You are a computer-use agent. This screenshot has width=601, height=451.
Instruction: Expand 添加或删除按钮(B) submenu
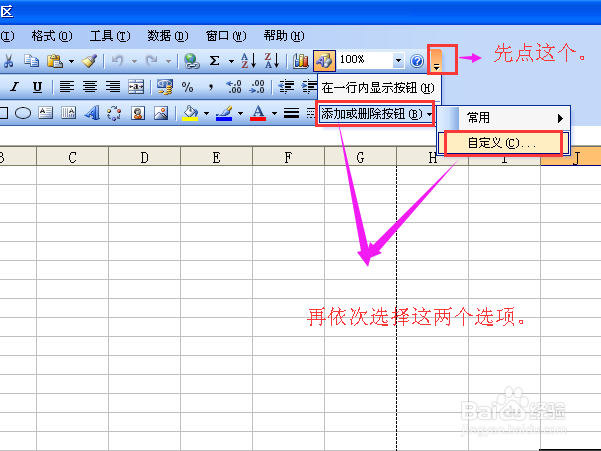coord(376,113)
